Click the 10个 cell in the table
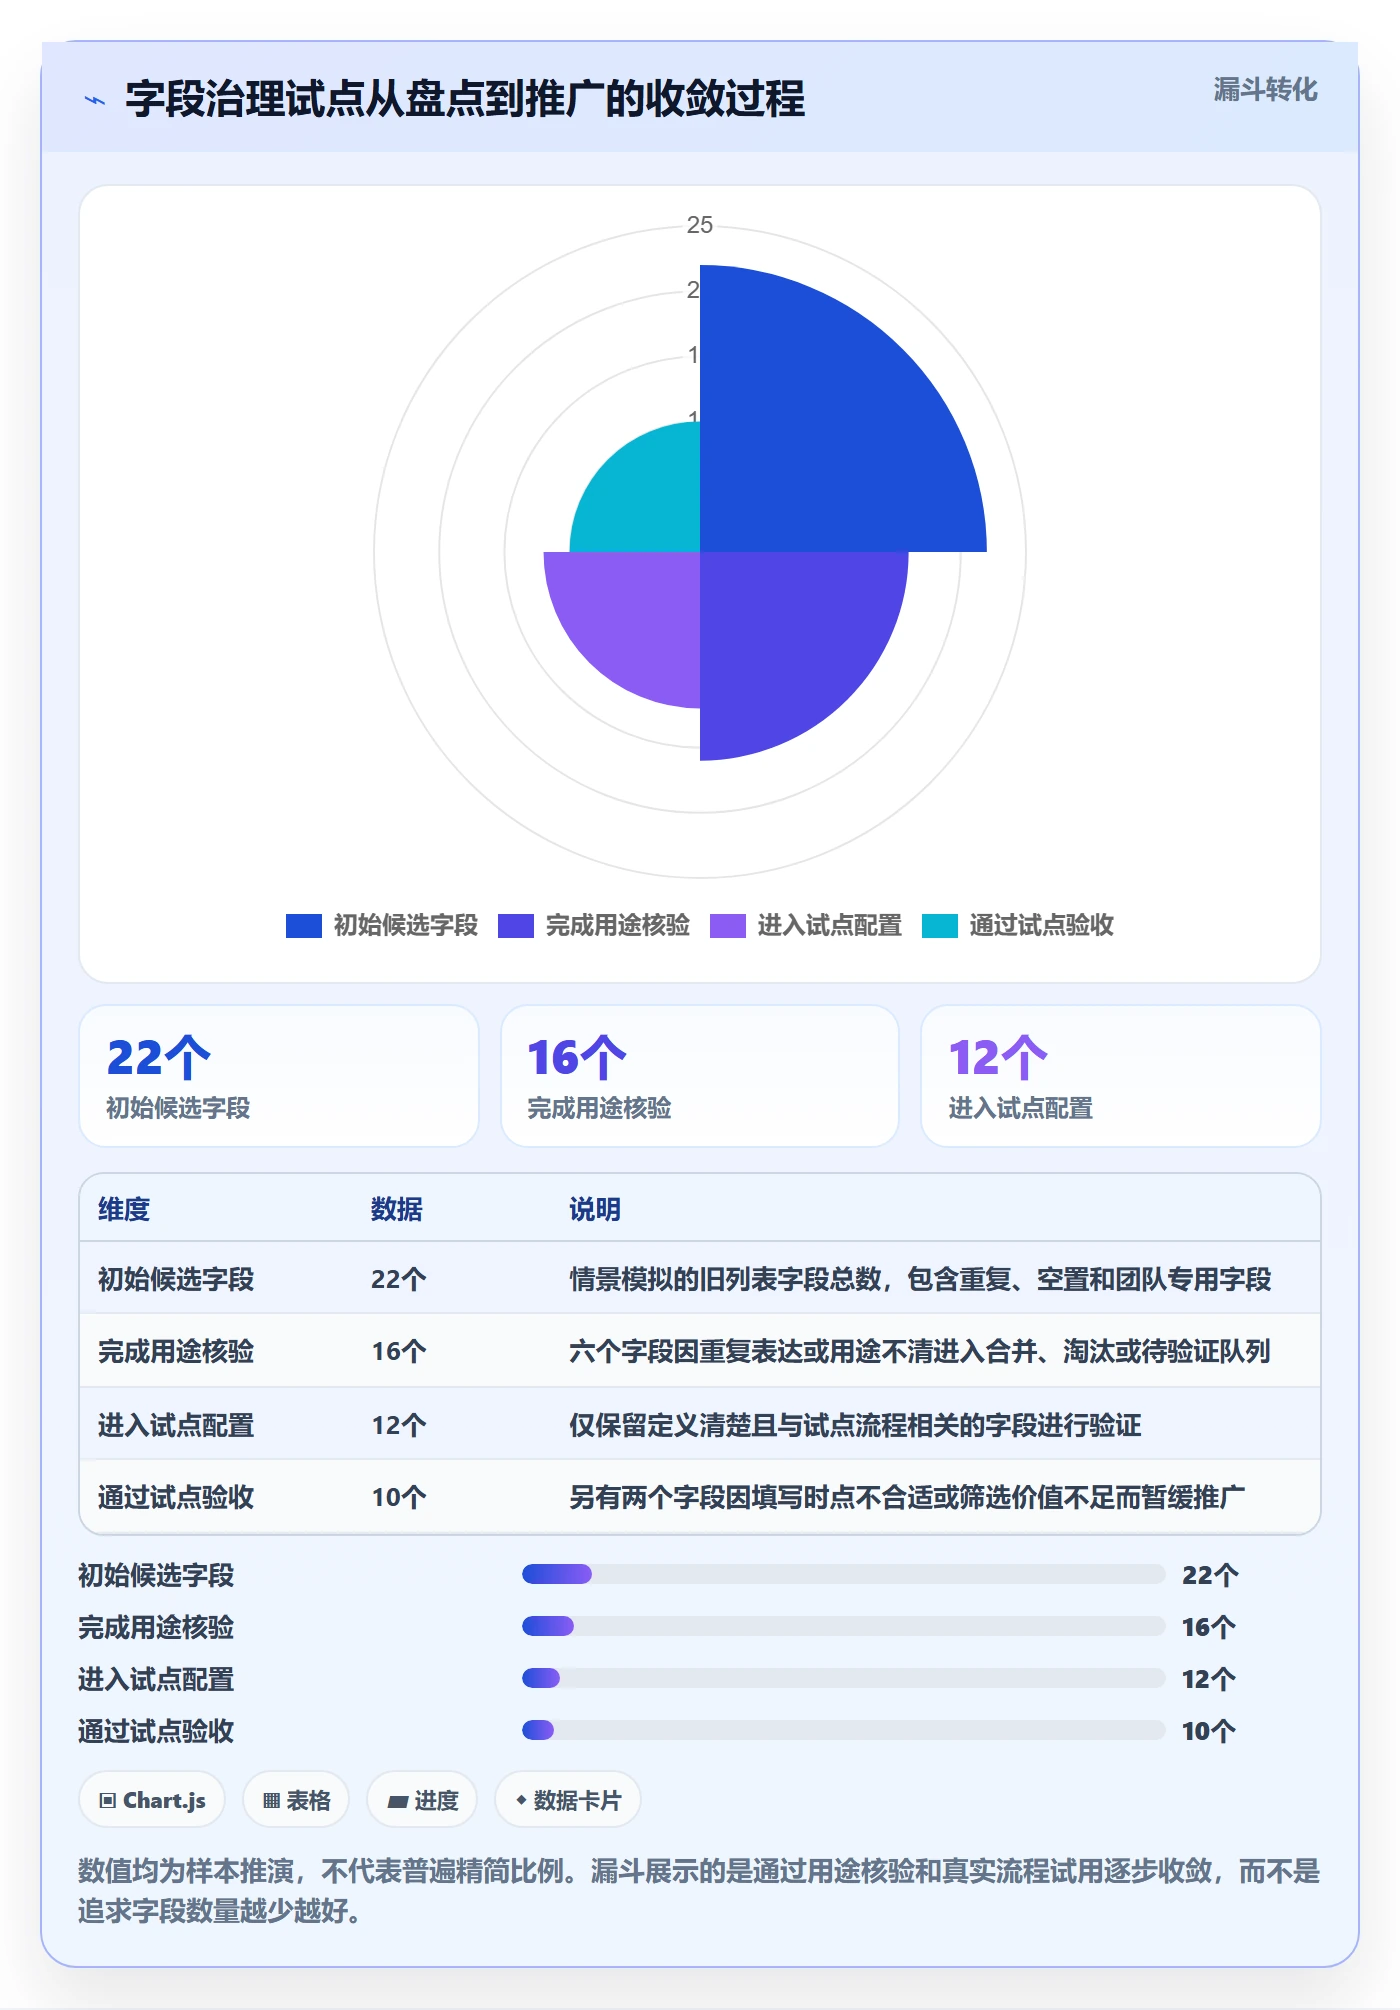The width and height of the screenshot is (1400, 2010). tap(399, 1497)
